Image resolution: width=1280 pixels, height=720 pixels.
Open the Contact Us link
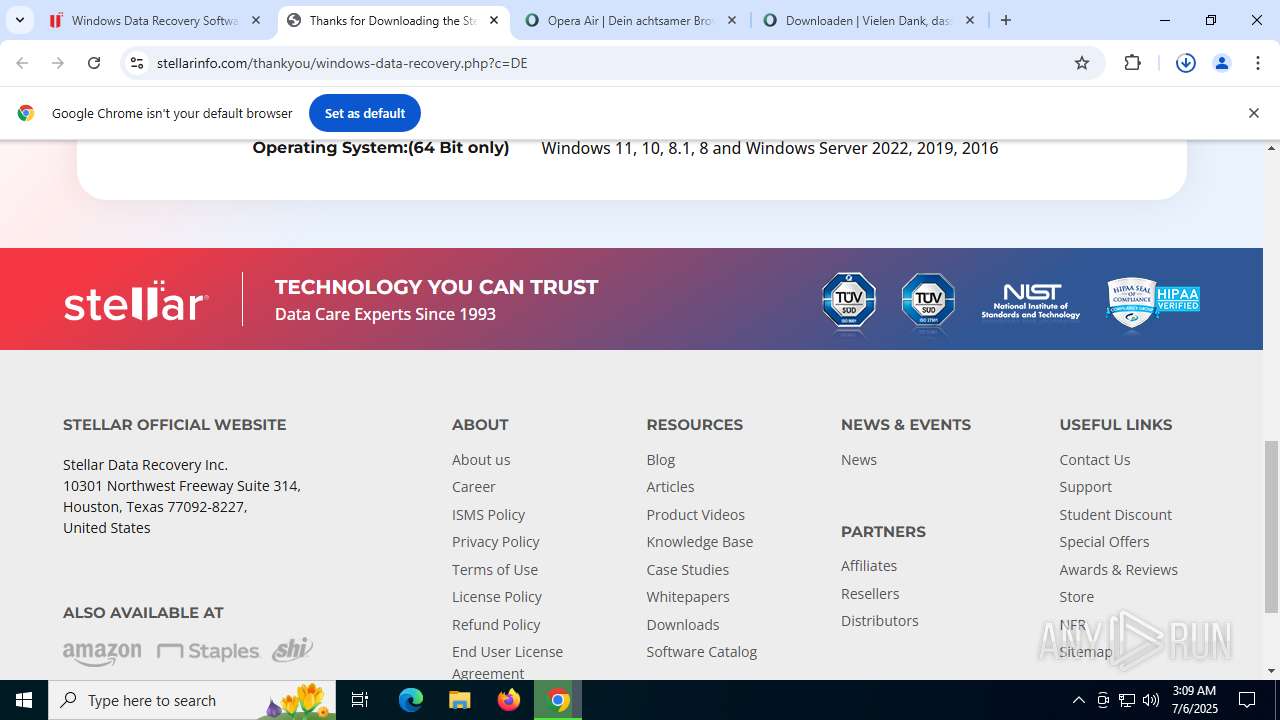(x=1095, y=460)
